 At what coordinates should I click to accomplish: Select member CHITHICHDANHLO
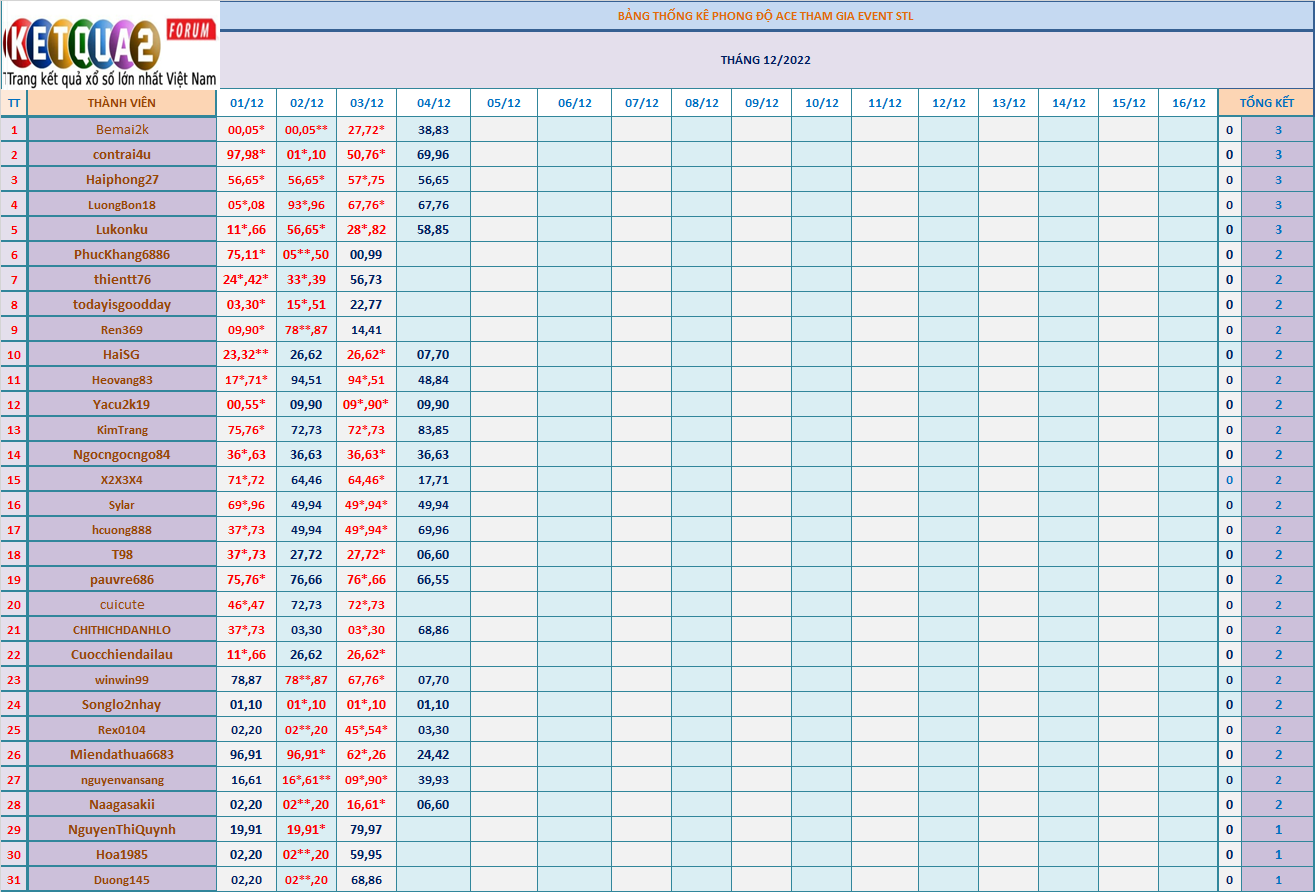pyautogui.click(x=122, y=630)
